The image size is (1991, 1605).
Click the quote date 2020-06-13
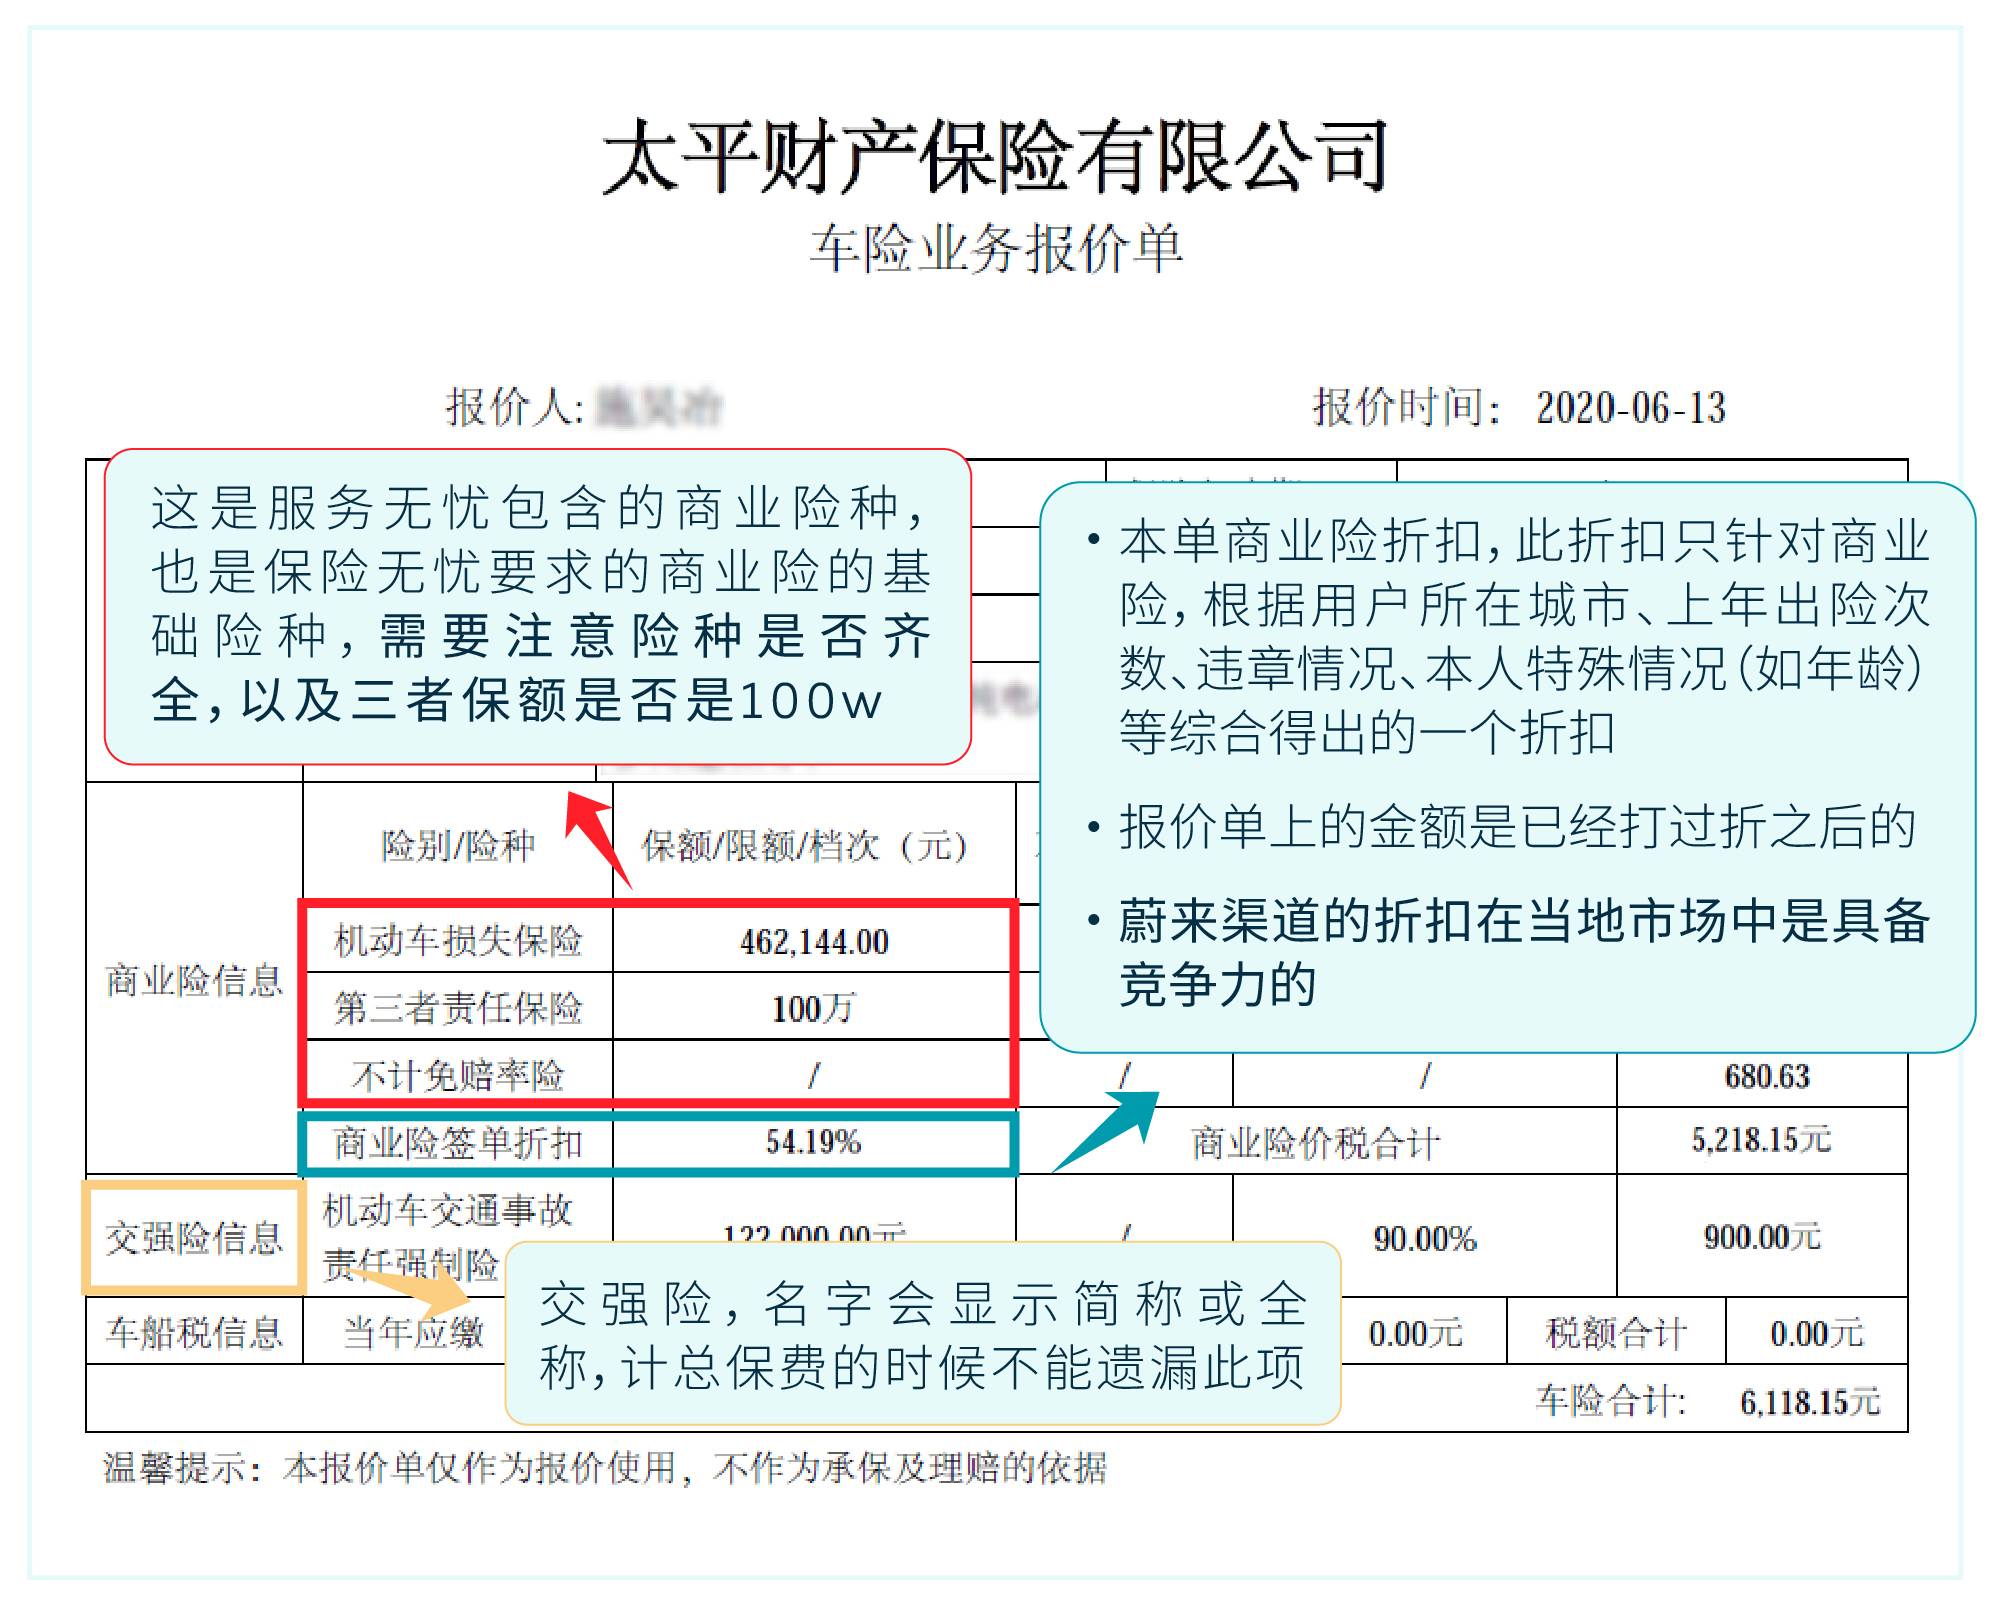pos(1631,408)
